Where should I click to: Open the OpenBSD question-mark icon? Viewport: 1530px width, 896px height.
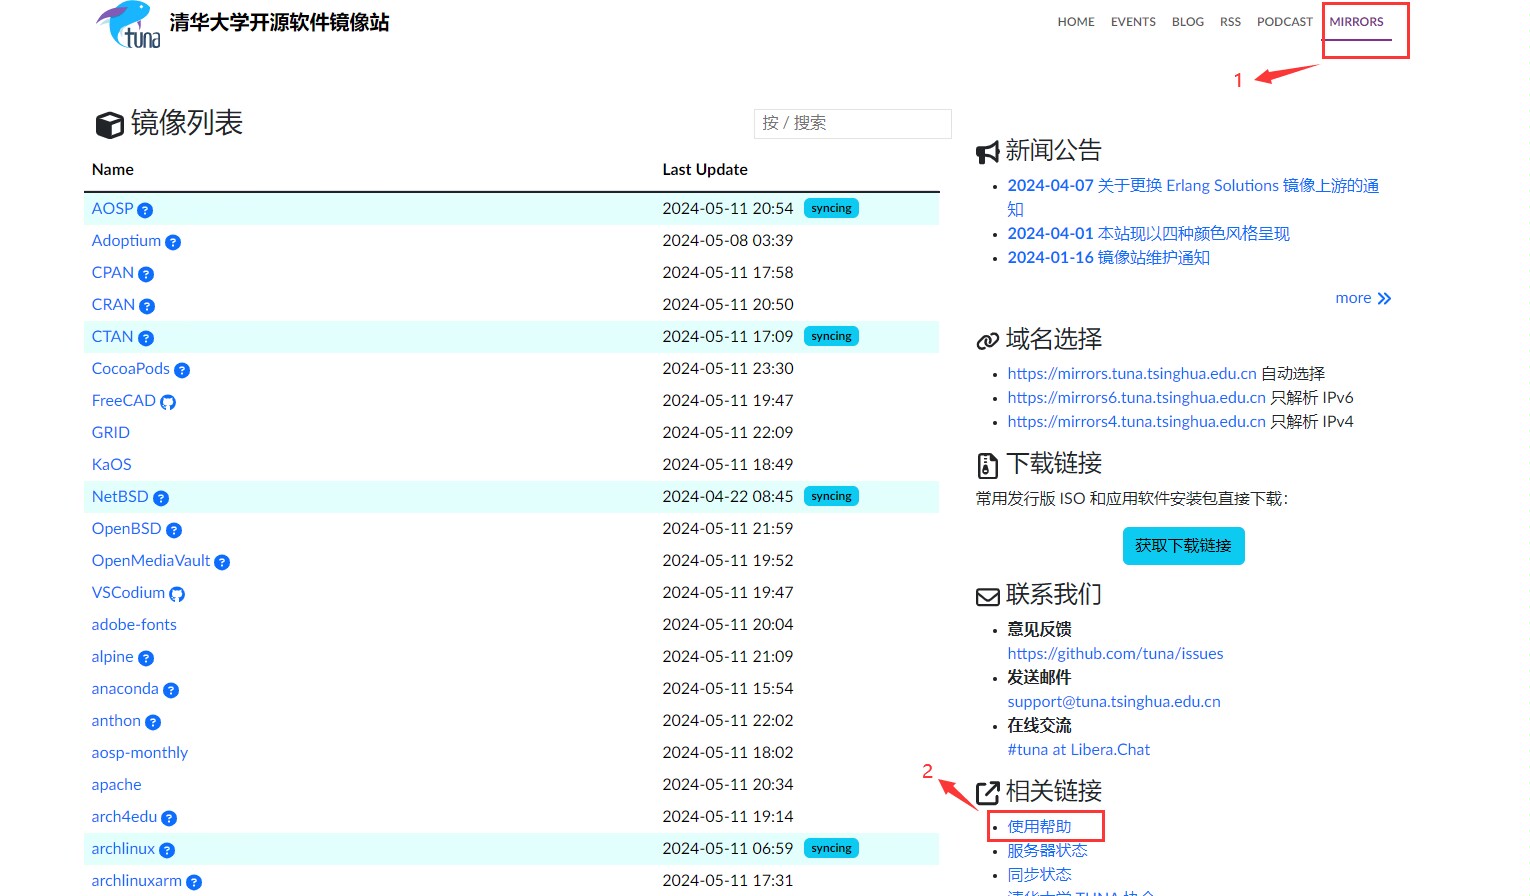click(x=174, y=530)
